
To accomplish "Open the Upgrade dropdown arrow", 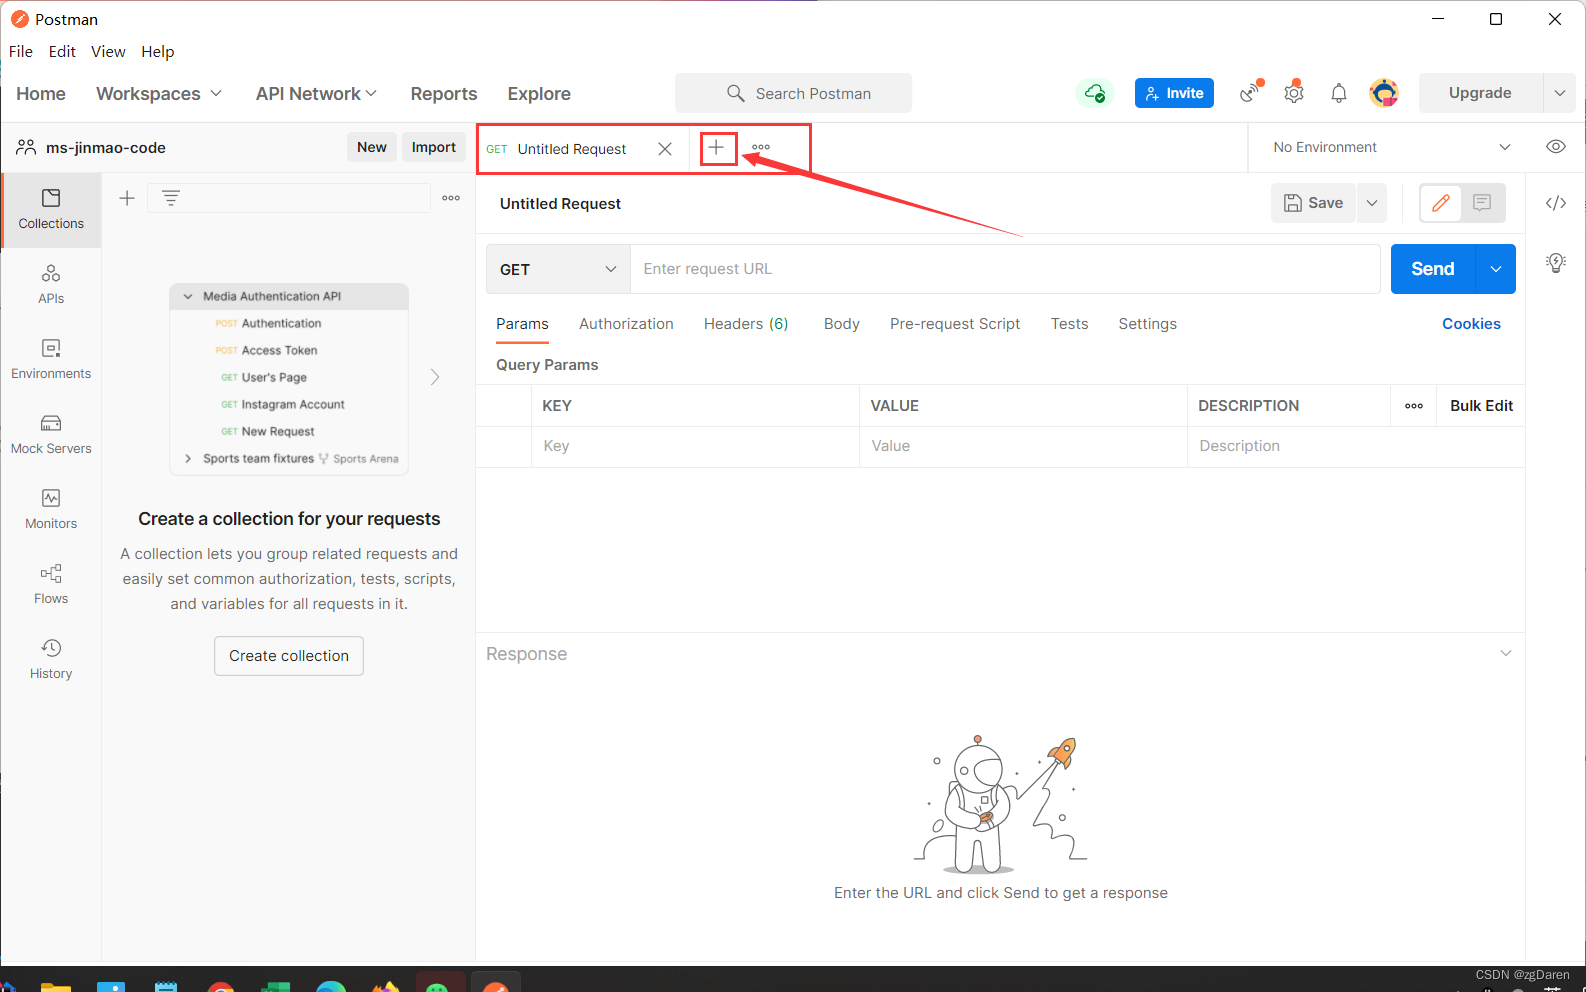I will click(1559, 93).
